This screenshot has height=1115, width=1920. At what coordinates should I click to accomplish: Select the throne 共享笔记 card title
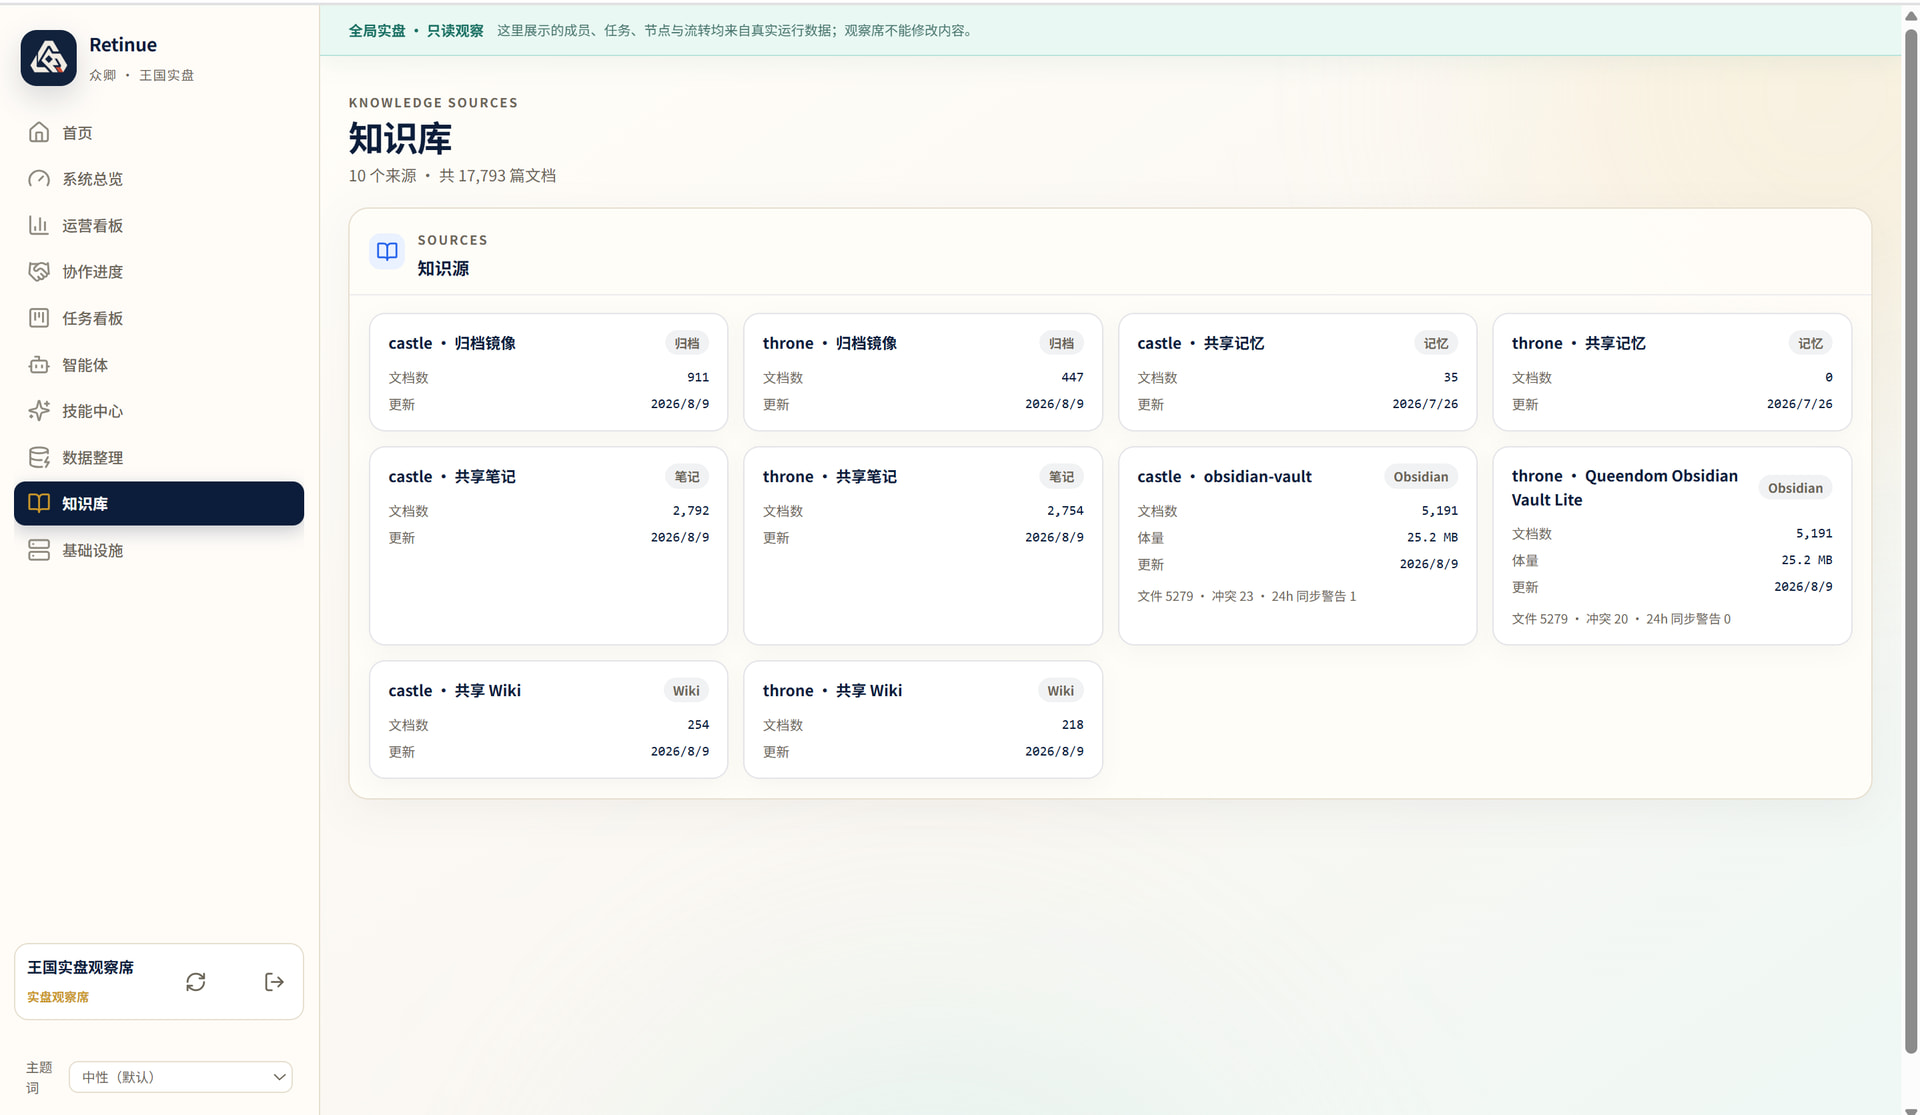click(x=830, y=477)
